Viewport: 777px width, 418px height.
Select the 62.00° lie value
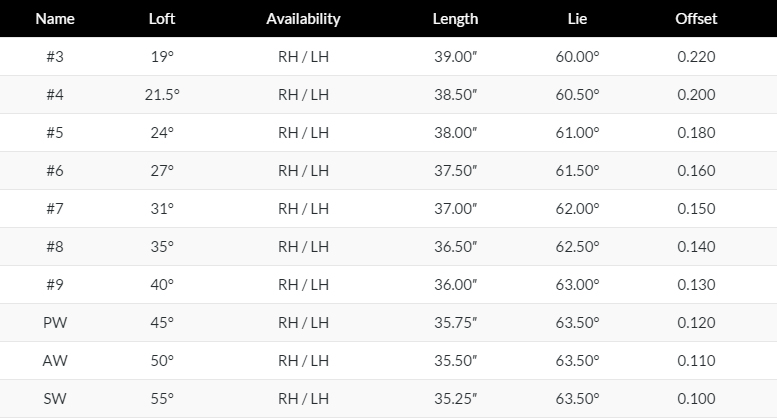(577, 209)
